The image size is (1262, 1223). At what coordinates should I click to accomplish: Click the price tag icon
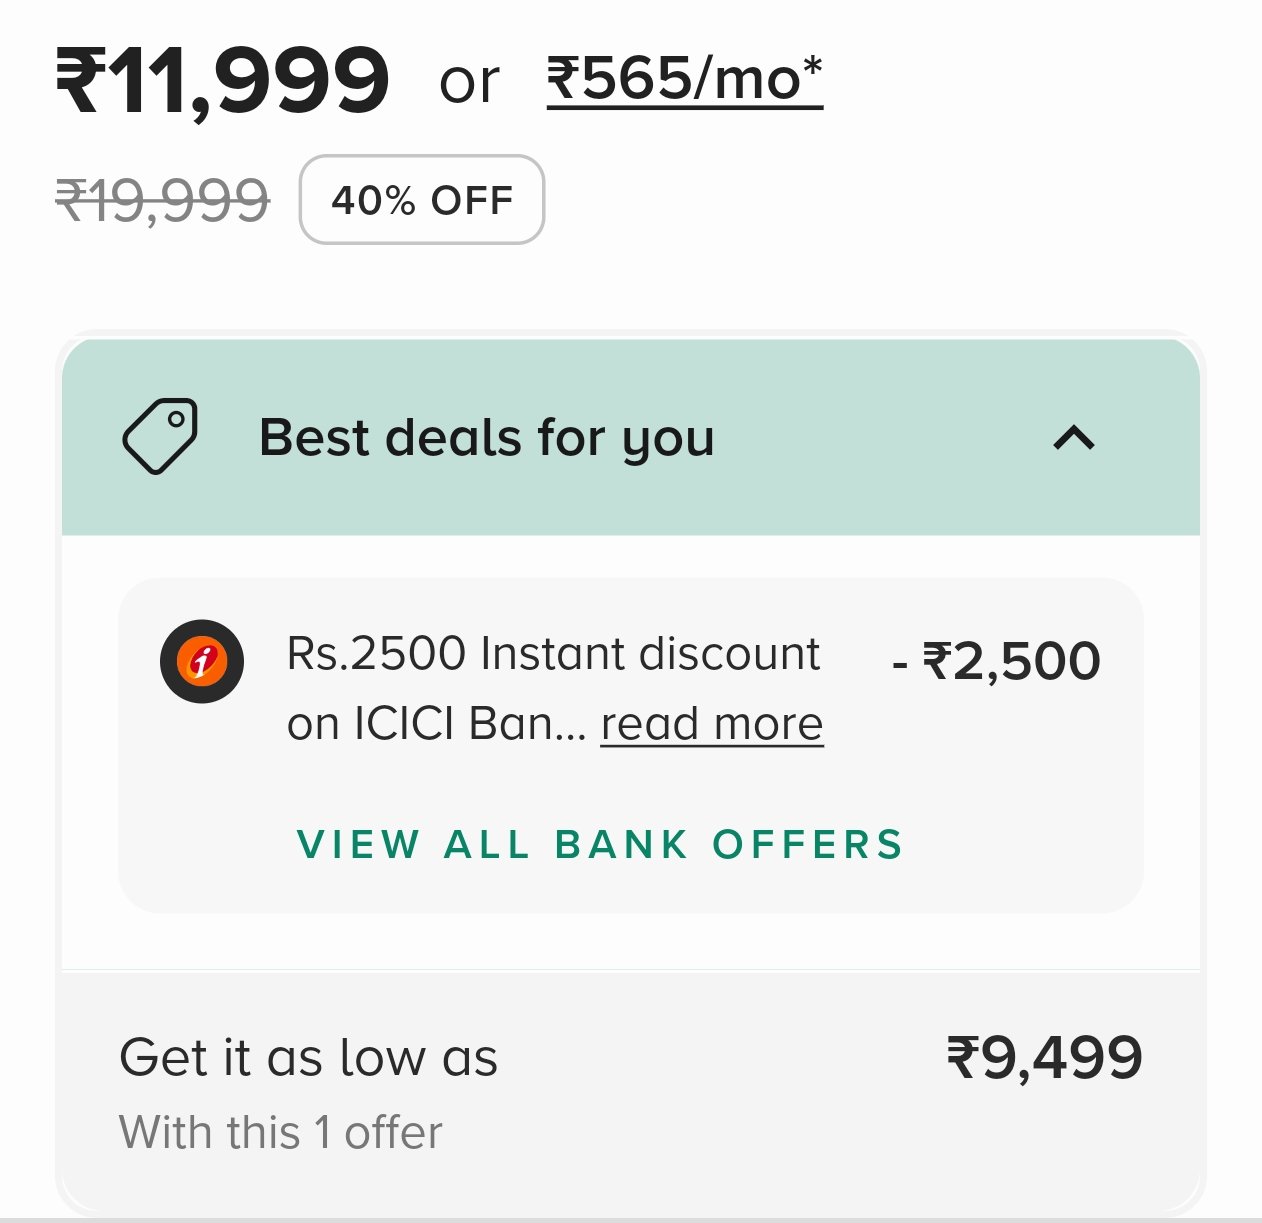(x=160, y=436)
